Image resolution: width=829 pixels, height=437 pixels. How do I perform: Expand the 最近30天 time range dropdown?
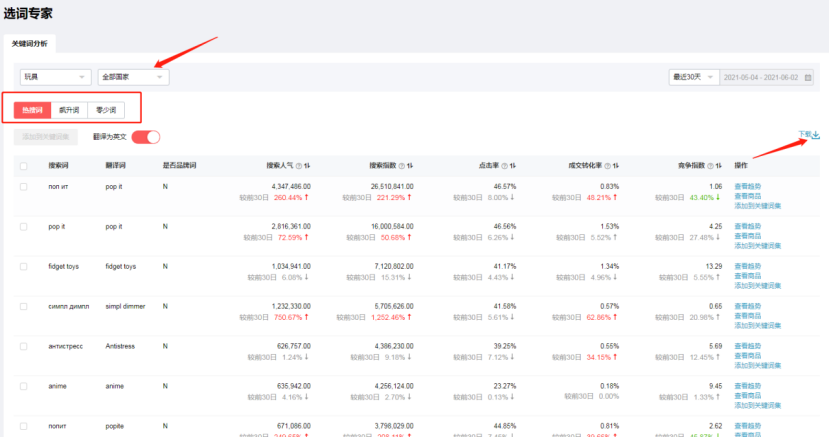pyautogui.click(x=691, y=77)
